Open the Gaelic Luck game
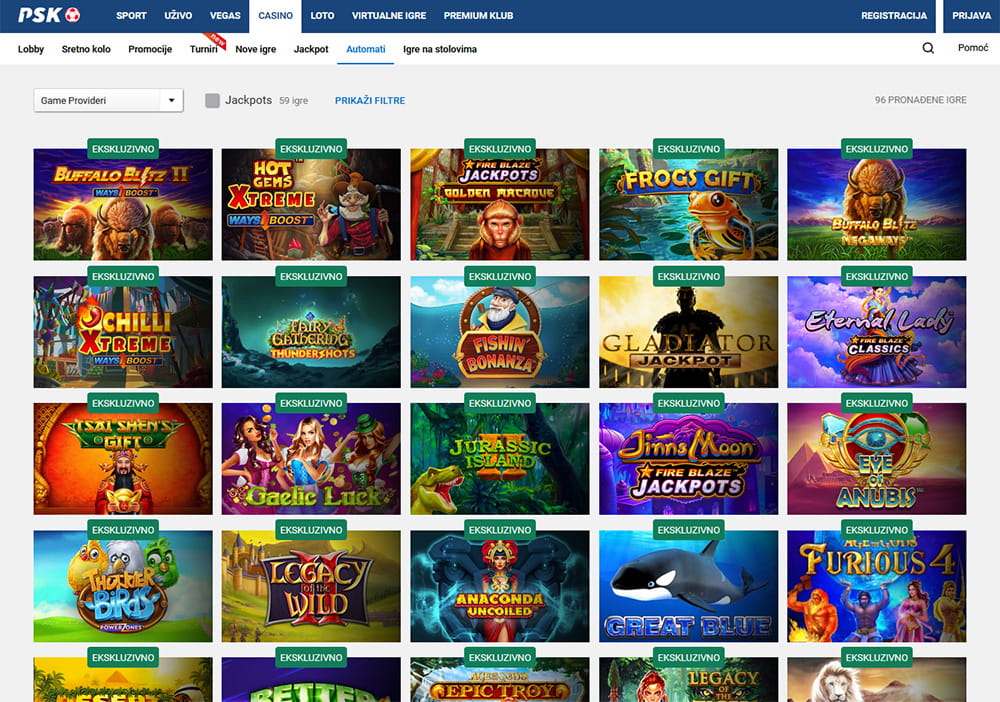The width and height of the screenshot is (1000, 702). pos(311,458)
